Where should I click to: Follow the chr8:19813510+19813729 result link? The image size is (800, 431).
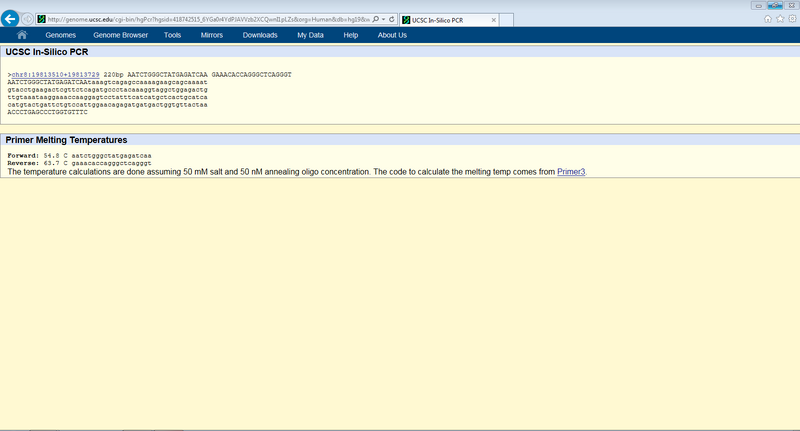[x=55, y=75]
